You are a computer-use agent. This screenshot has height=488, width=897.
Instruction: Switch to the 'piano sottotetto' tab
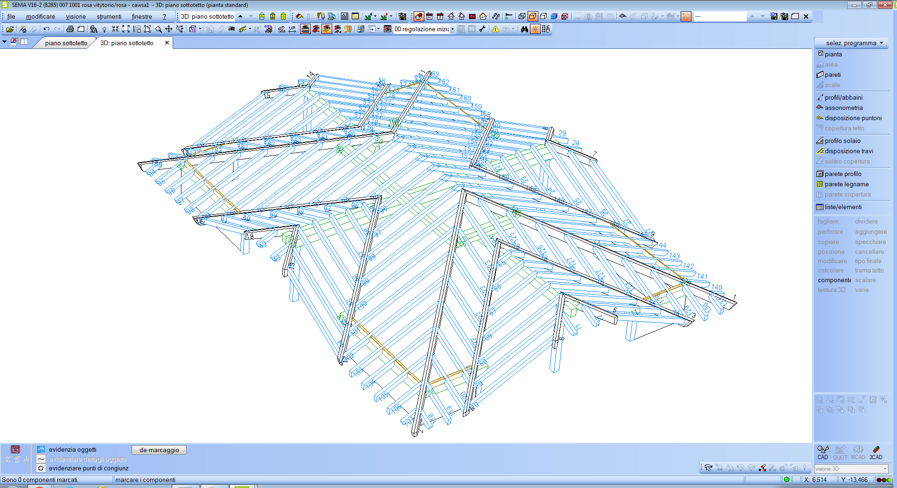click(x=66, y=43)
